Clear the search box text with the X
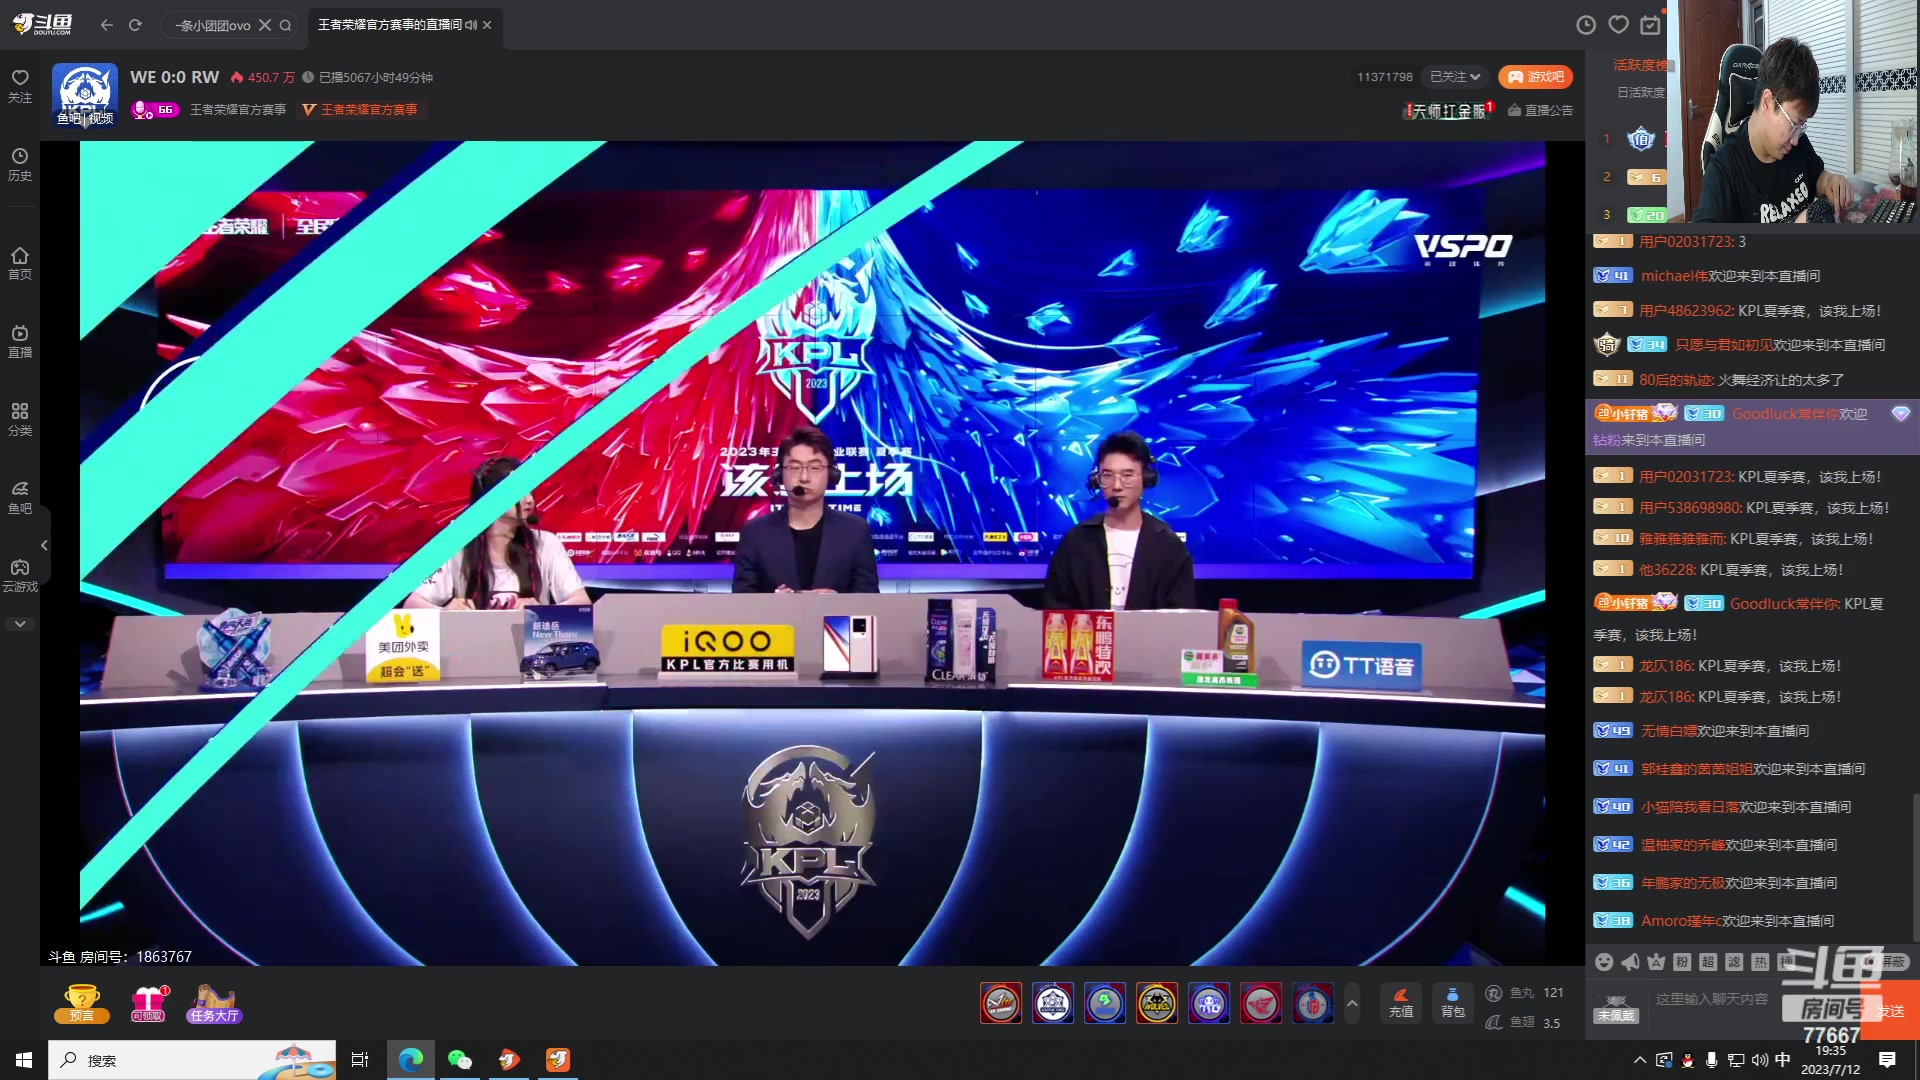The width and height of the screenshot is (1920, 1080). point(265,25)
